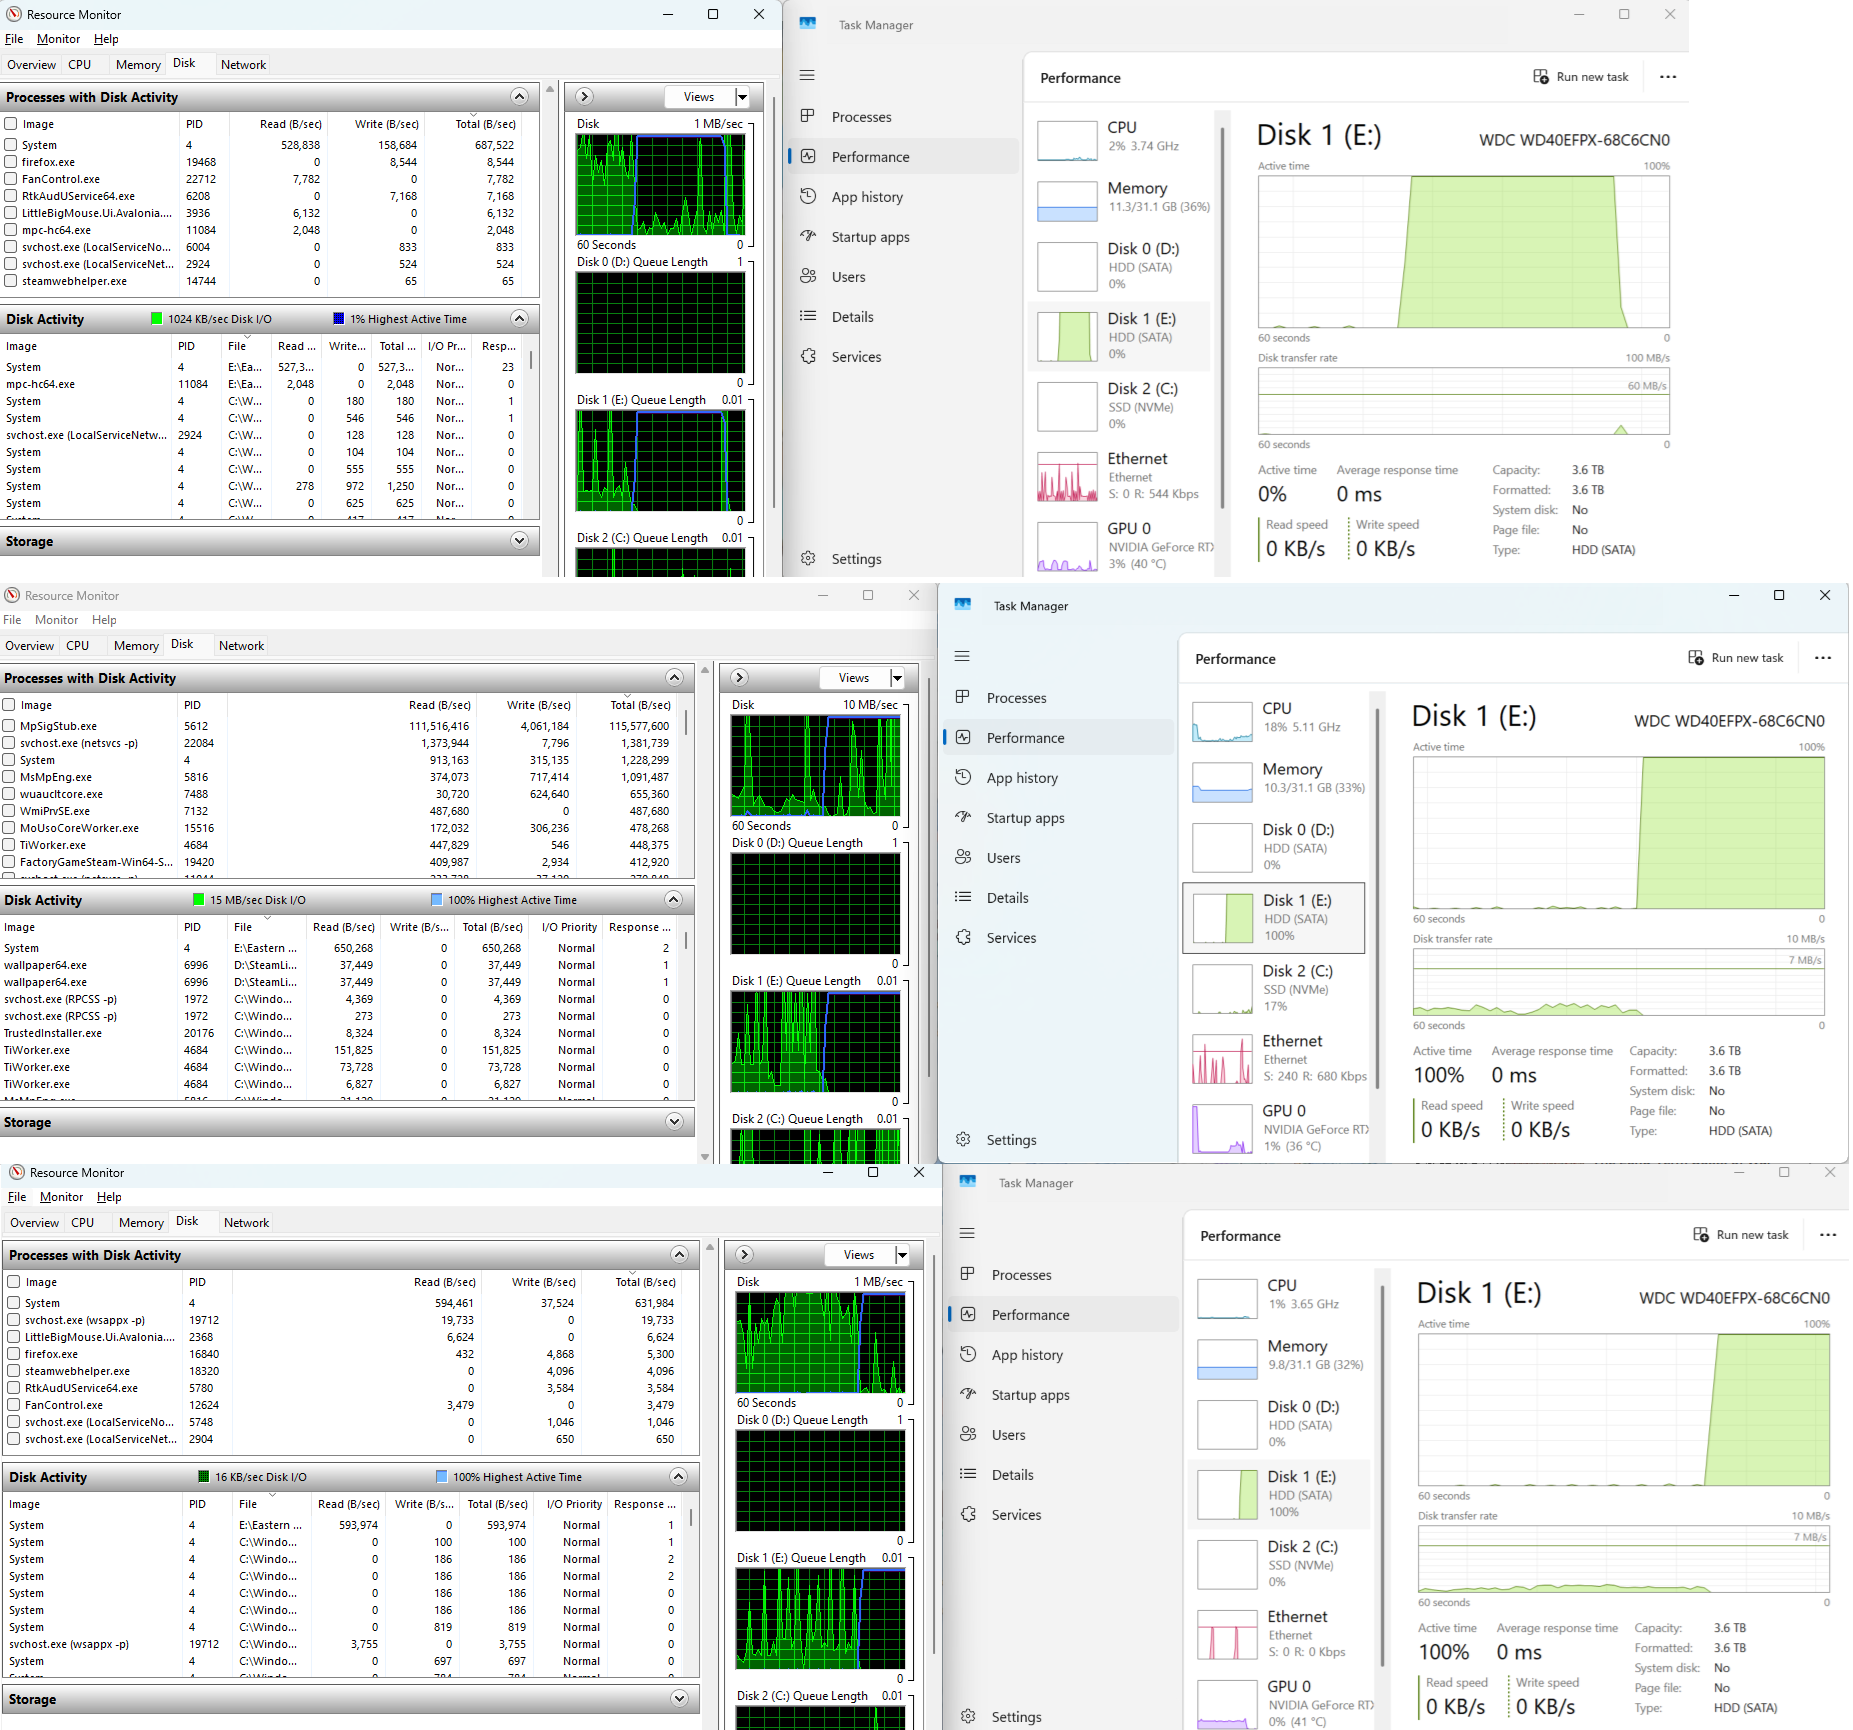Switch to the Network tab in the top Resource Monitor
This screenshot has width=1853, height=1730.
244,64
